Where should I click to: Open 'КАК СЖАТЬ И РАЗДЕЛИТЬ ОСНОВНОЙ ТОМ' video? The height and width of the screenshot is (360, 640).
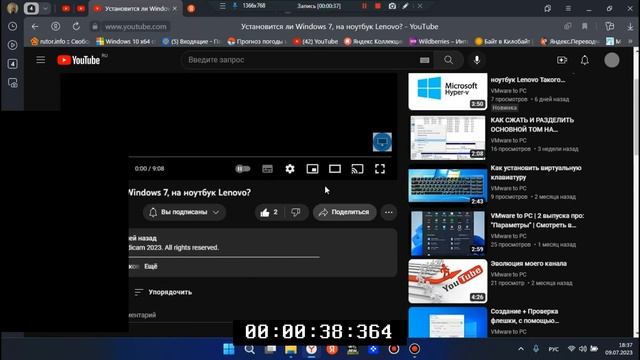pos(532,124)
